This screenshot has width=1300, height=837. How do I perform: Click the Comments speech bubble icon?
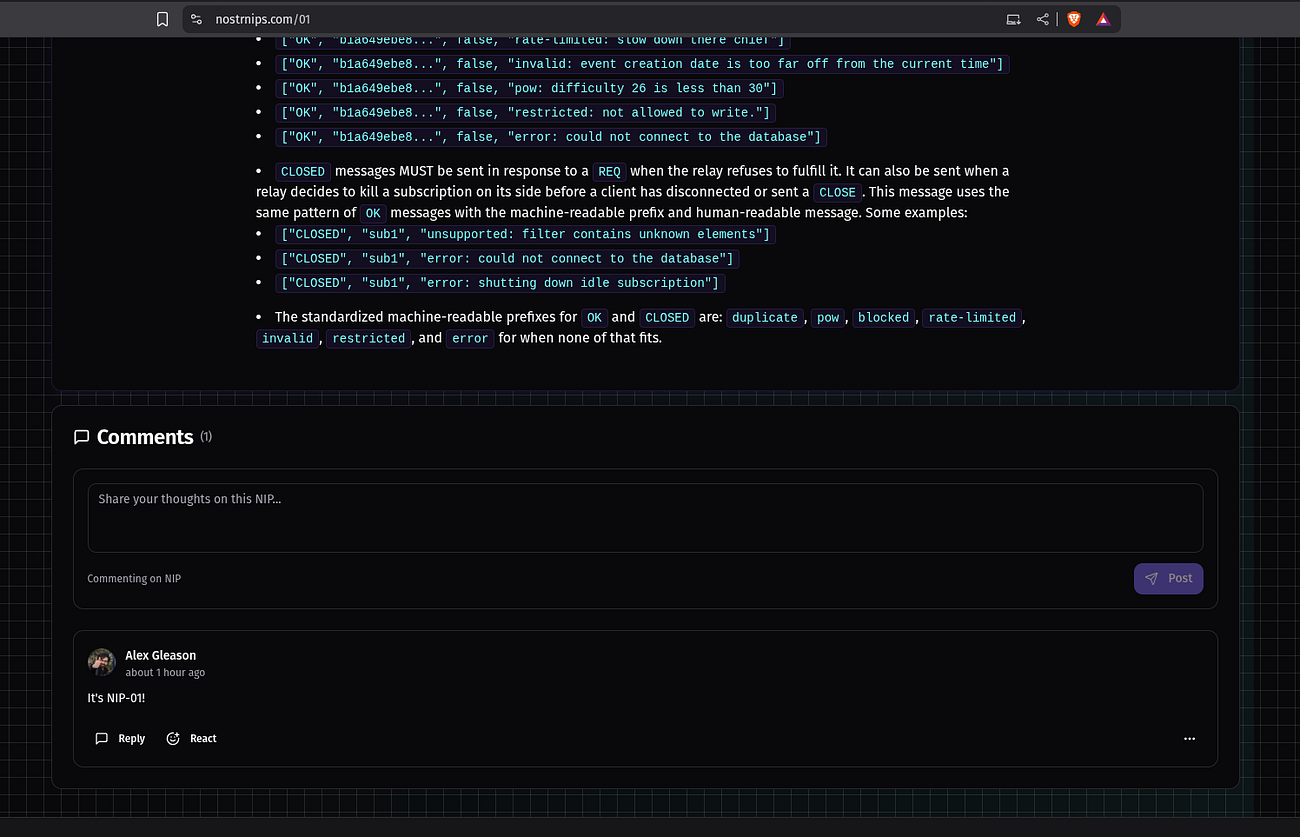click(82, 437)
